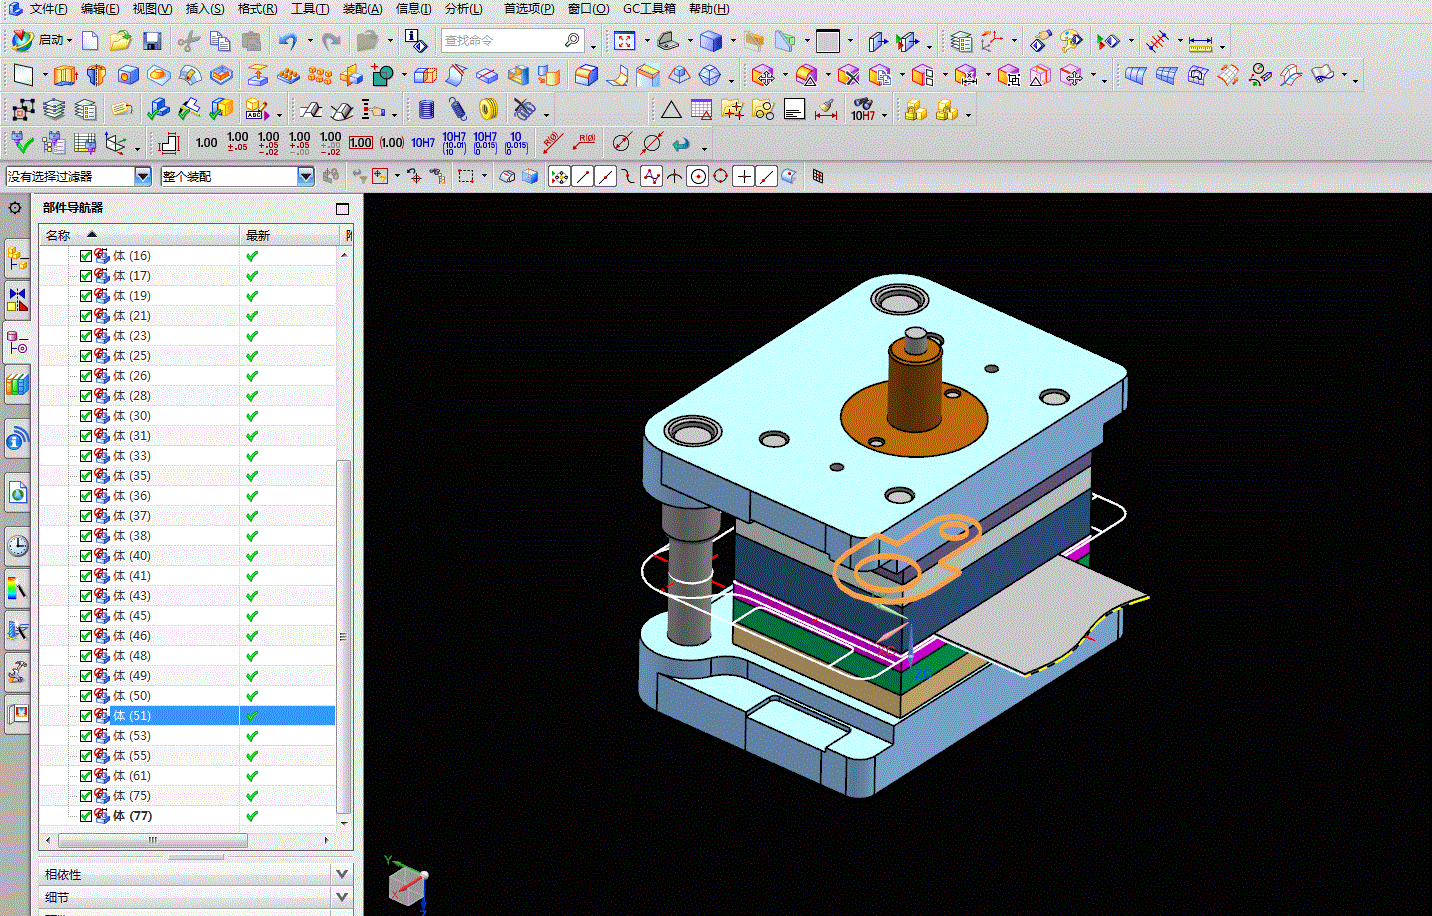The image size is (1432, 916).
Task: Open the Reuse Library books icon
Action: [17, 383]
